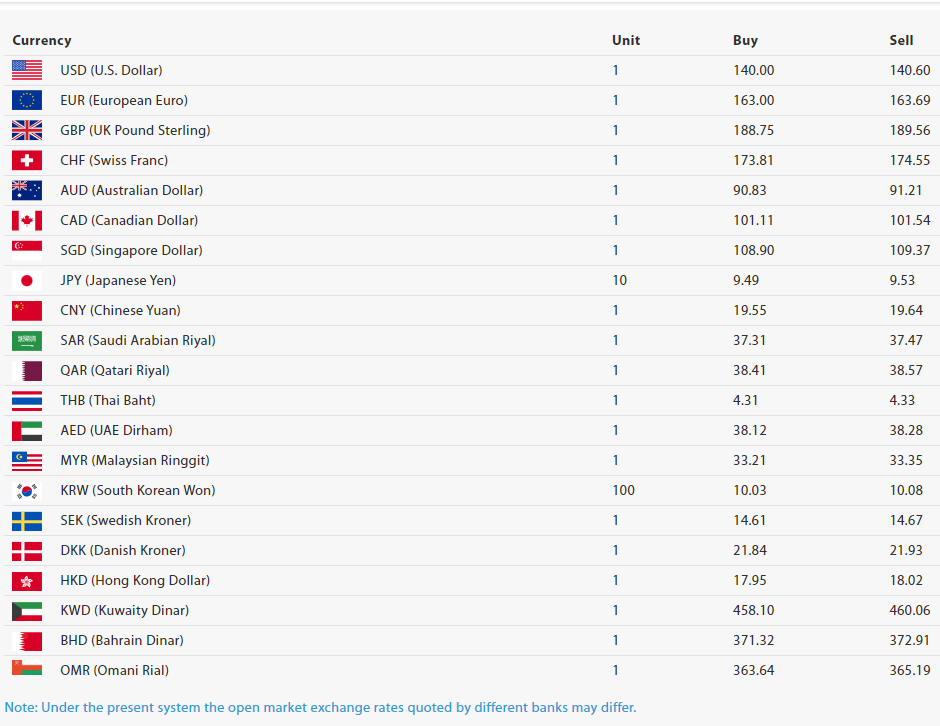Click the Saudi Arabian flag icon
This screenshot has height=726, width=940.
click(27, 340)
